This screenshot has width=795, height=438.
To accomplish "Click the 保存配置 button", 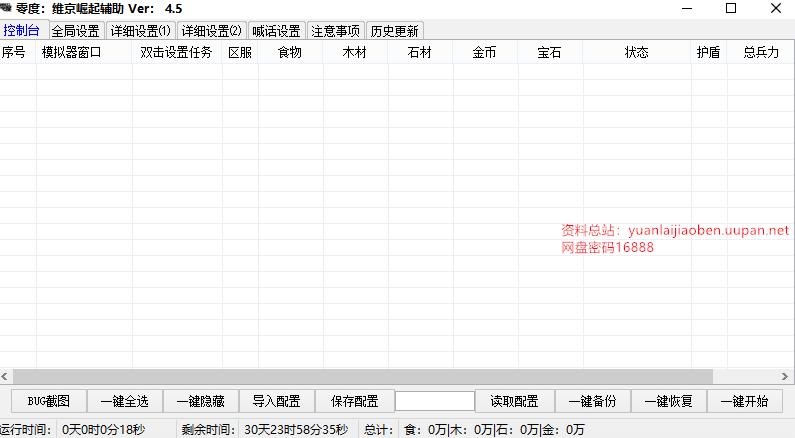I will click(x=355, y=402).
